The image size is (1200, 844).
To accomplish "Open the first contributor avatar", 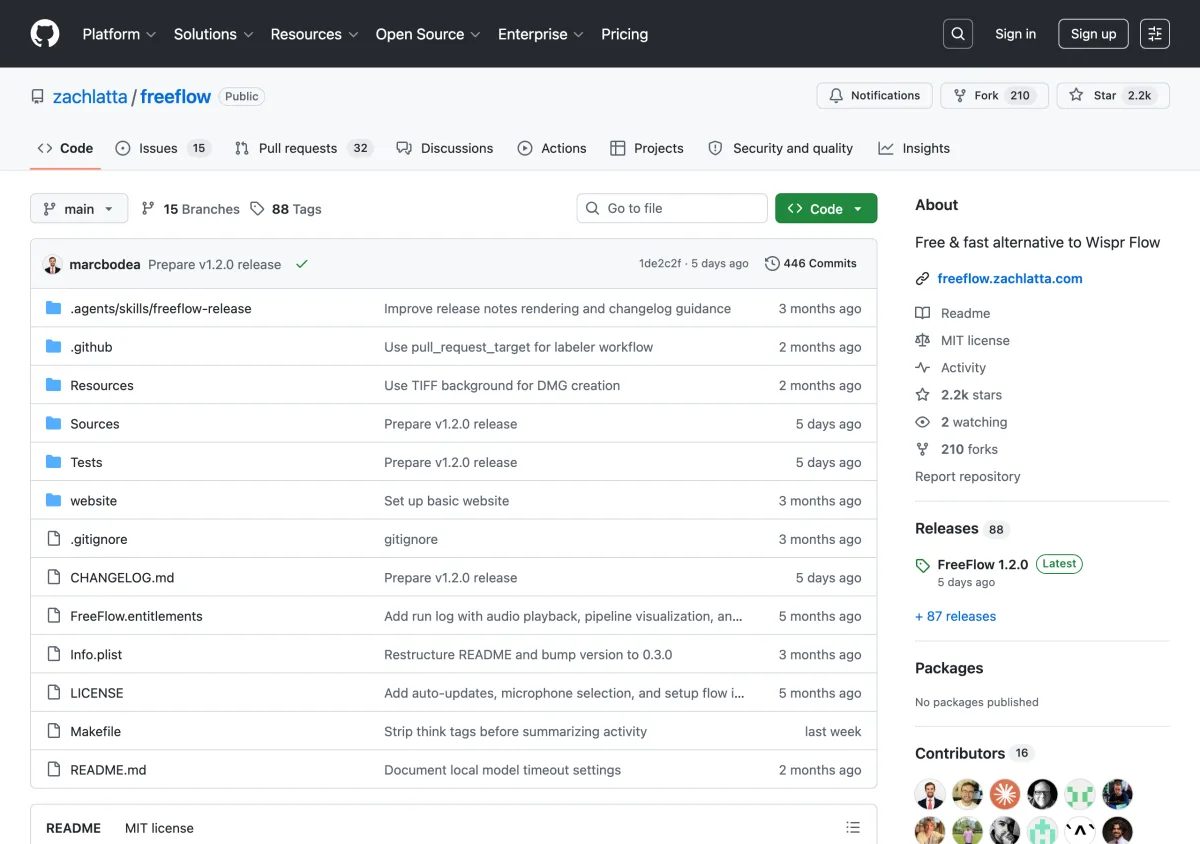I will tap(930, 795).
